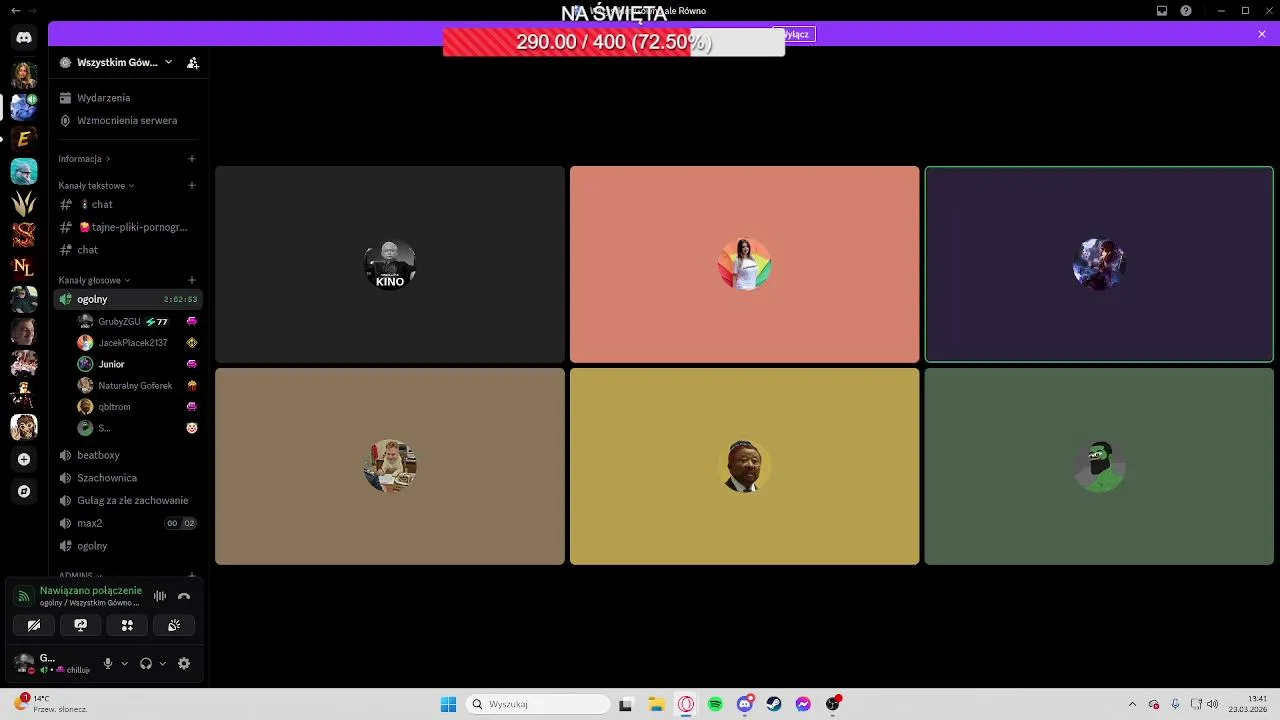
Task: Add a server with plus icon
Action: (x=24, y=459)
